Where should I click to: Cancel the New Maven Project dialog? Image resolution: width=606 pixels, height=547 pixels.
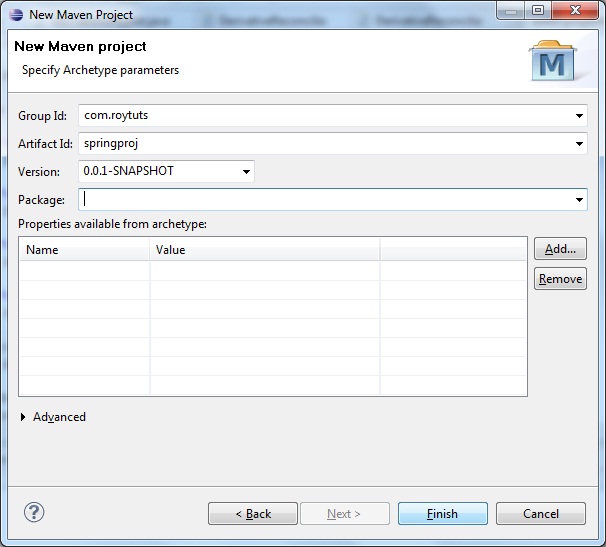coord(541,514)
